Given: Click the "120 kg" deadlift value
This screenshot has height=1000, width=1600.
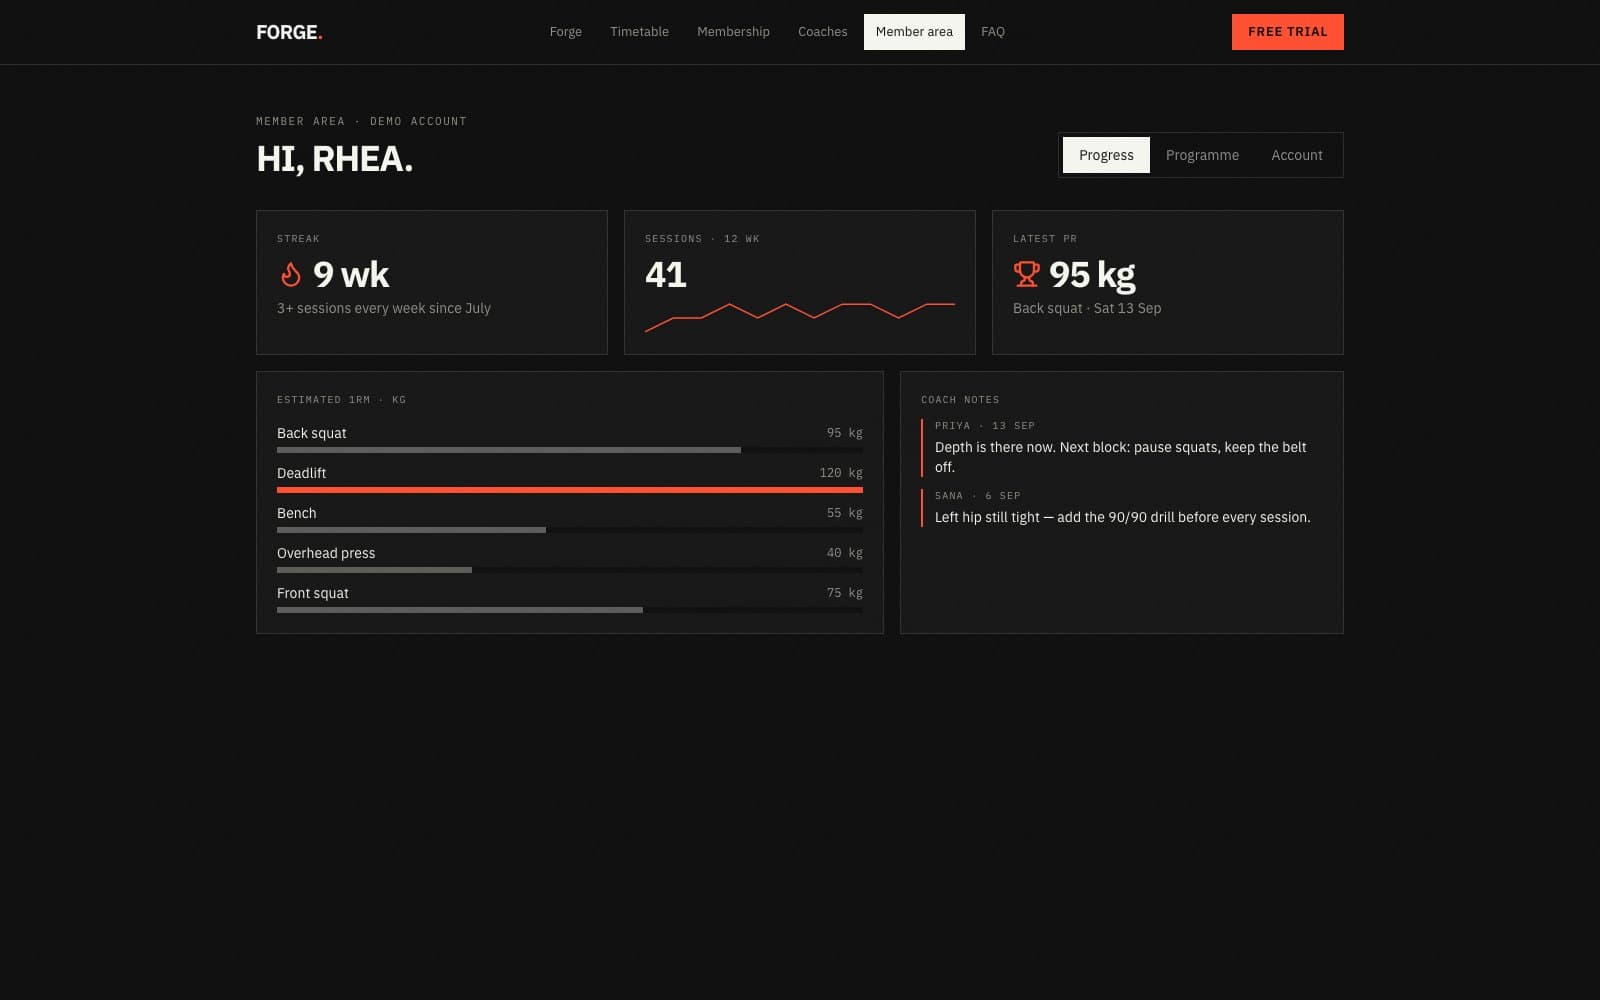Looking at the screenshot, I should 841,473.
